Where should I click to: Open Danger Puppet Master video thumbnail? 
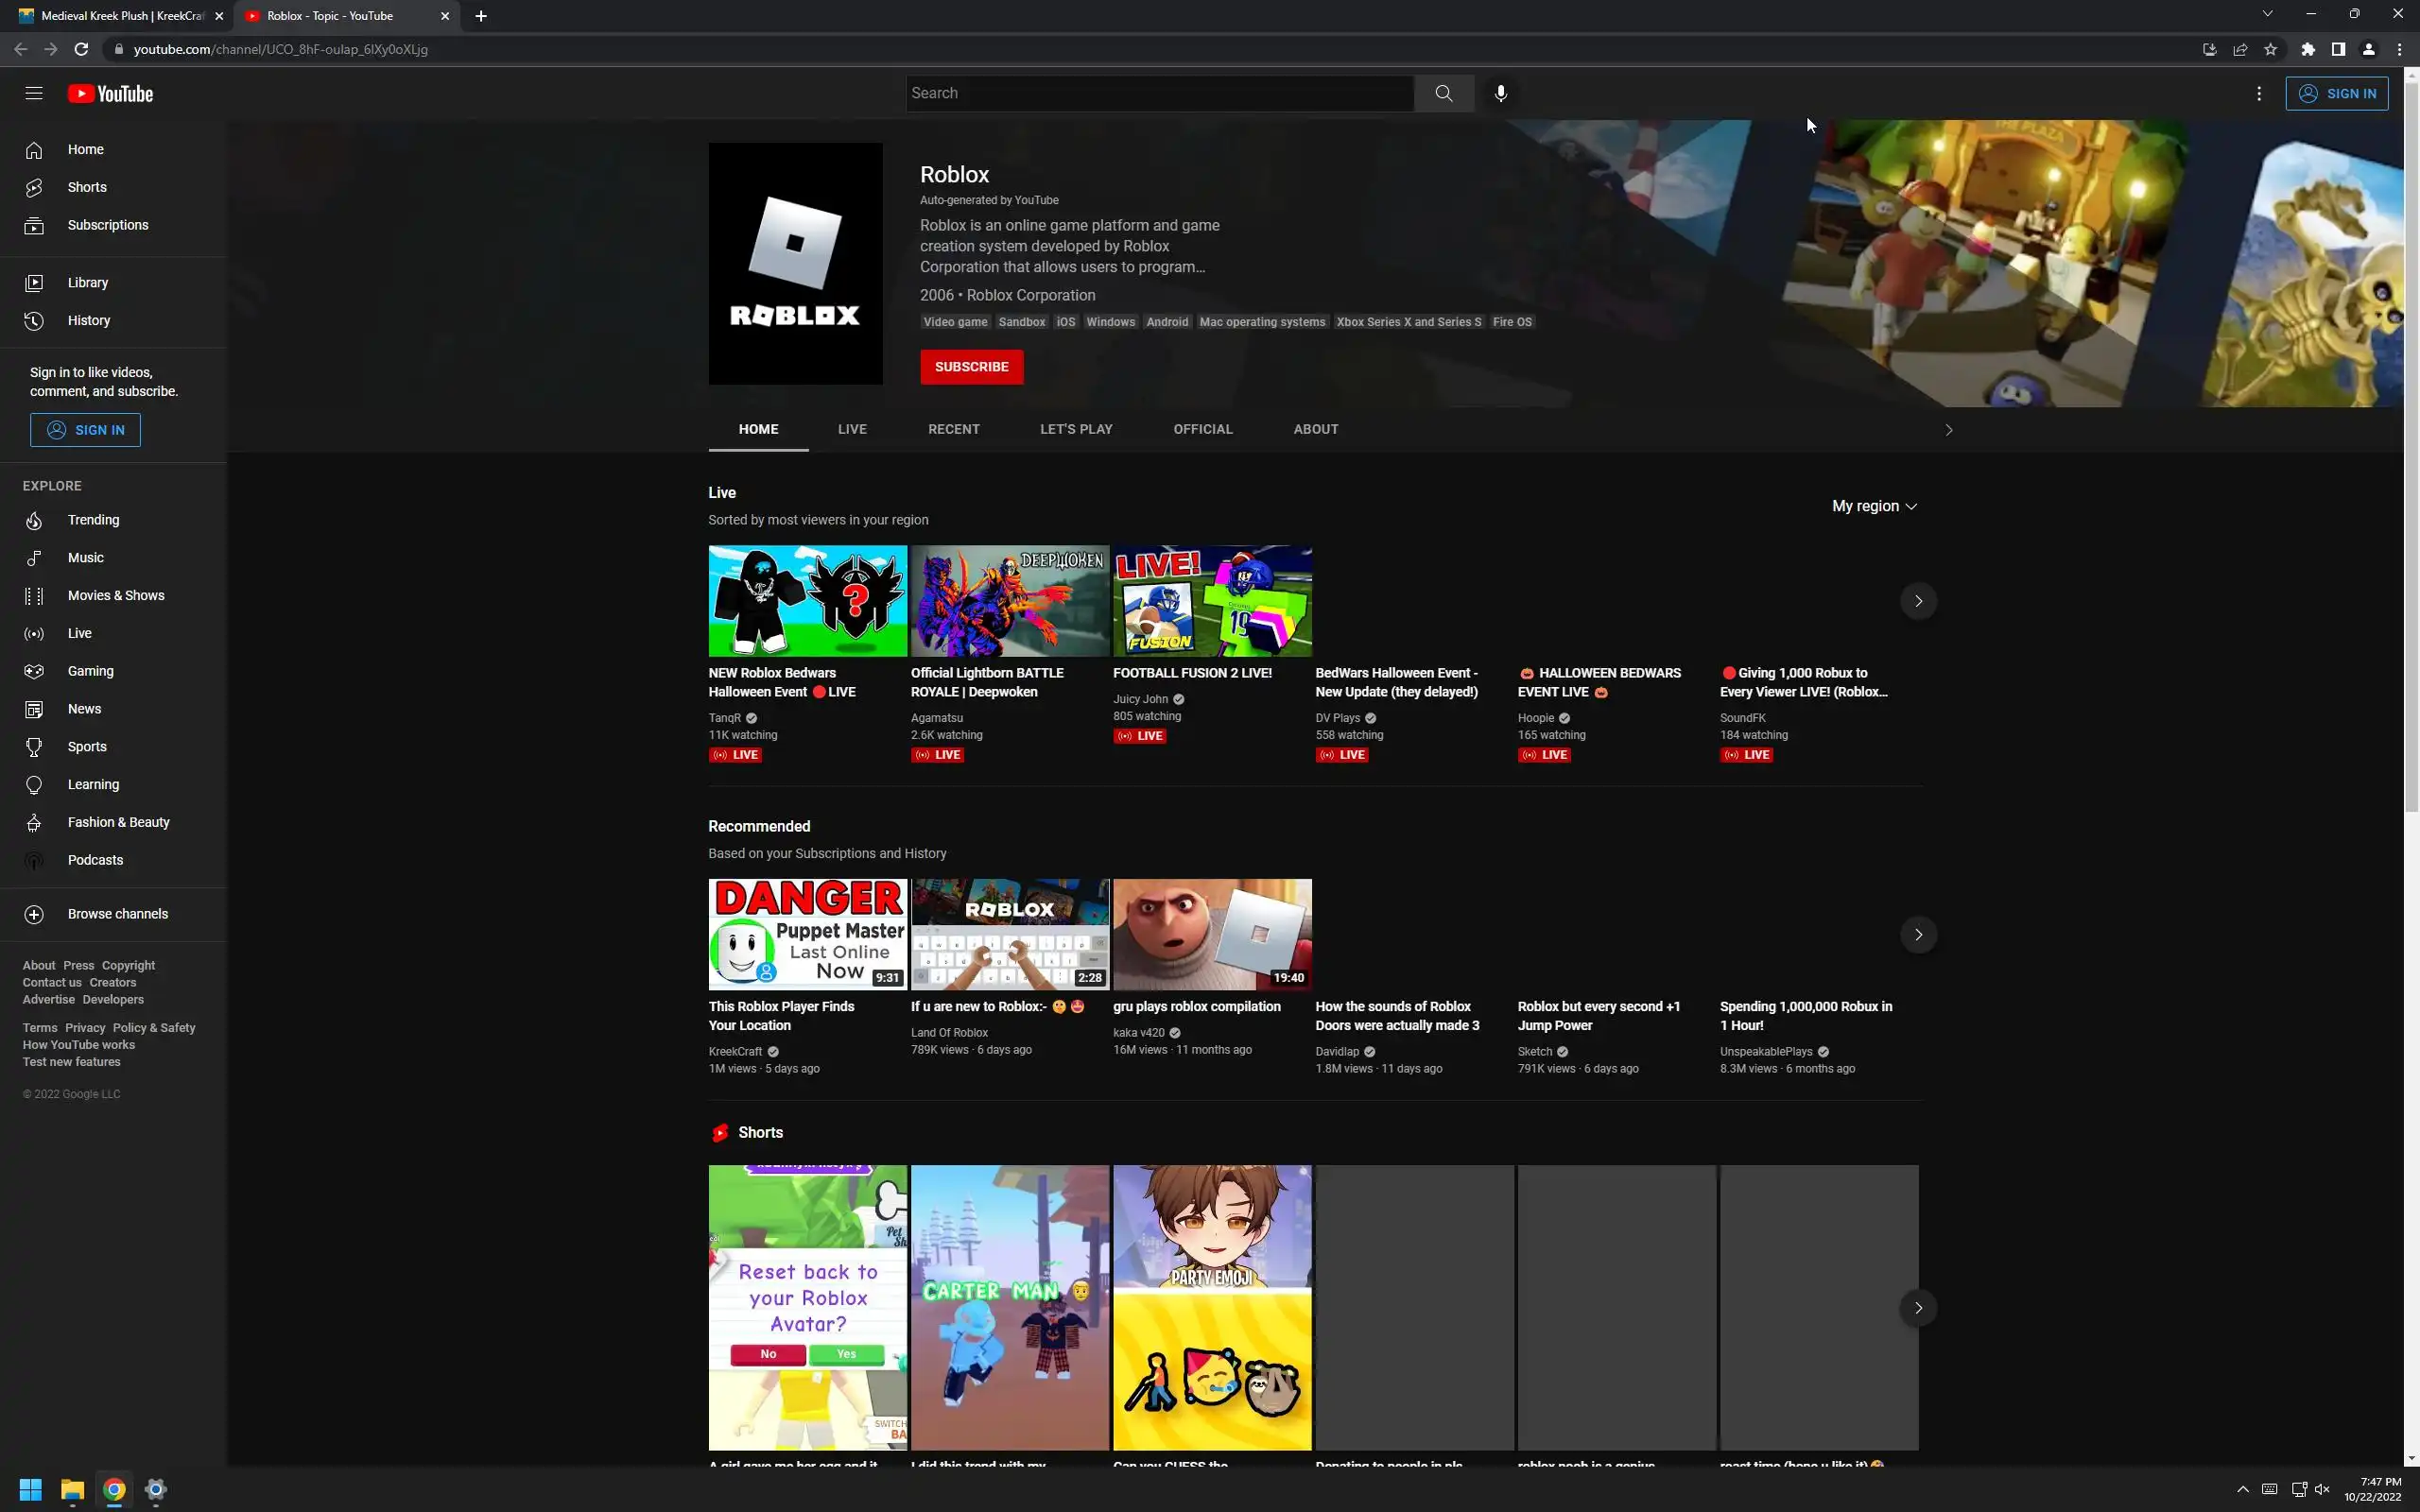(x=807, y=934)
